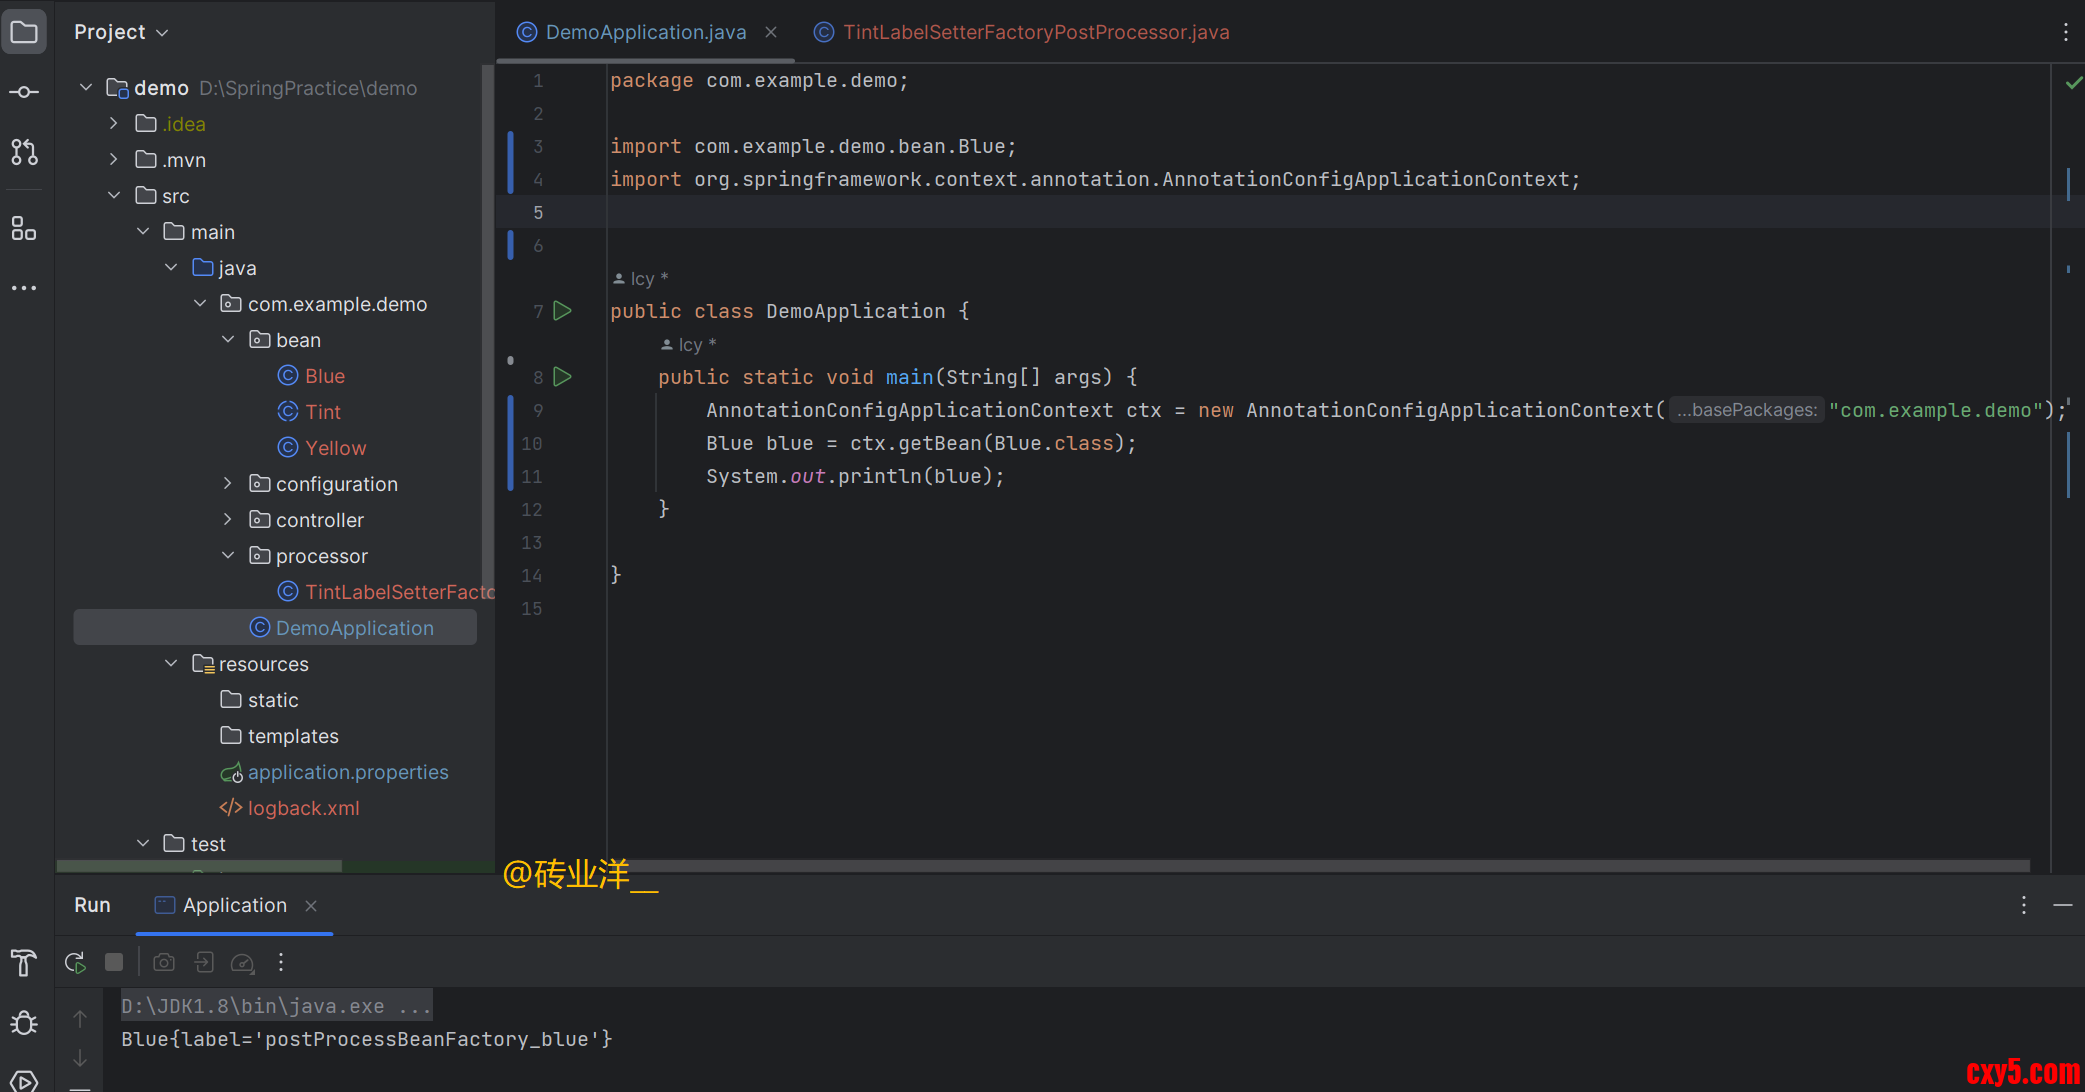Collapse the bean package folder
The height and width of the screenshot is (1092, 2085).
point(228,340)
